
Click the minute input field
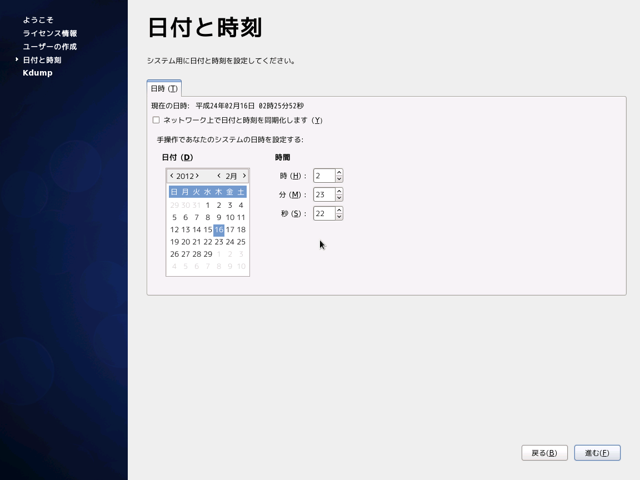click(x=324, y=194)
